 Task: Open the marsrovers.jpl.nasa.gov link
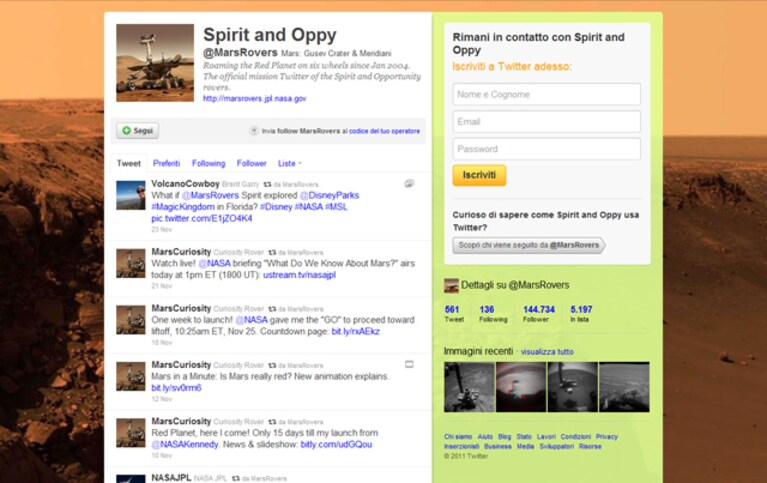pyautogui.click(x=254, y=98)
